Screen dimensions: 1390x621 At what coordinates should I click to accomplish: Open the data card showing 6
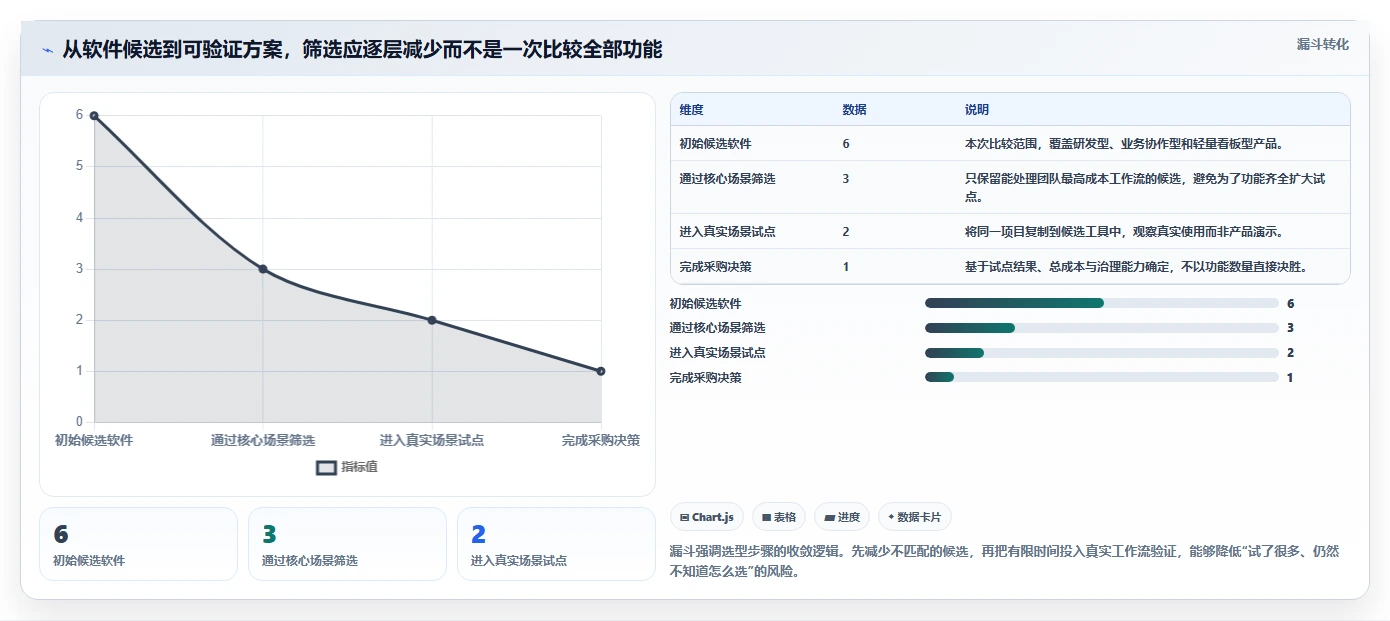pyautogui.click(x=138, y=544)
